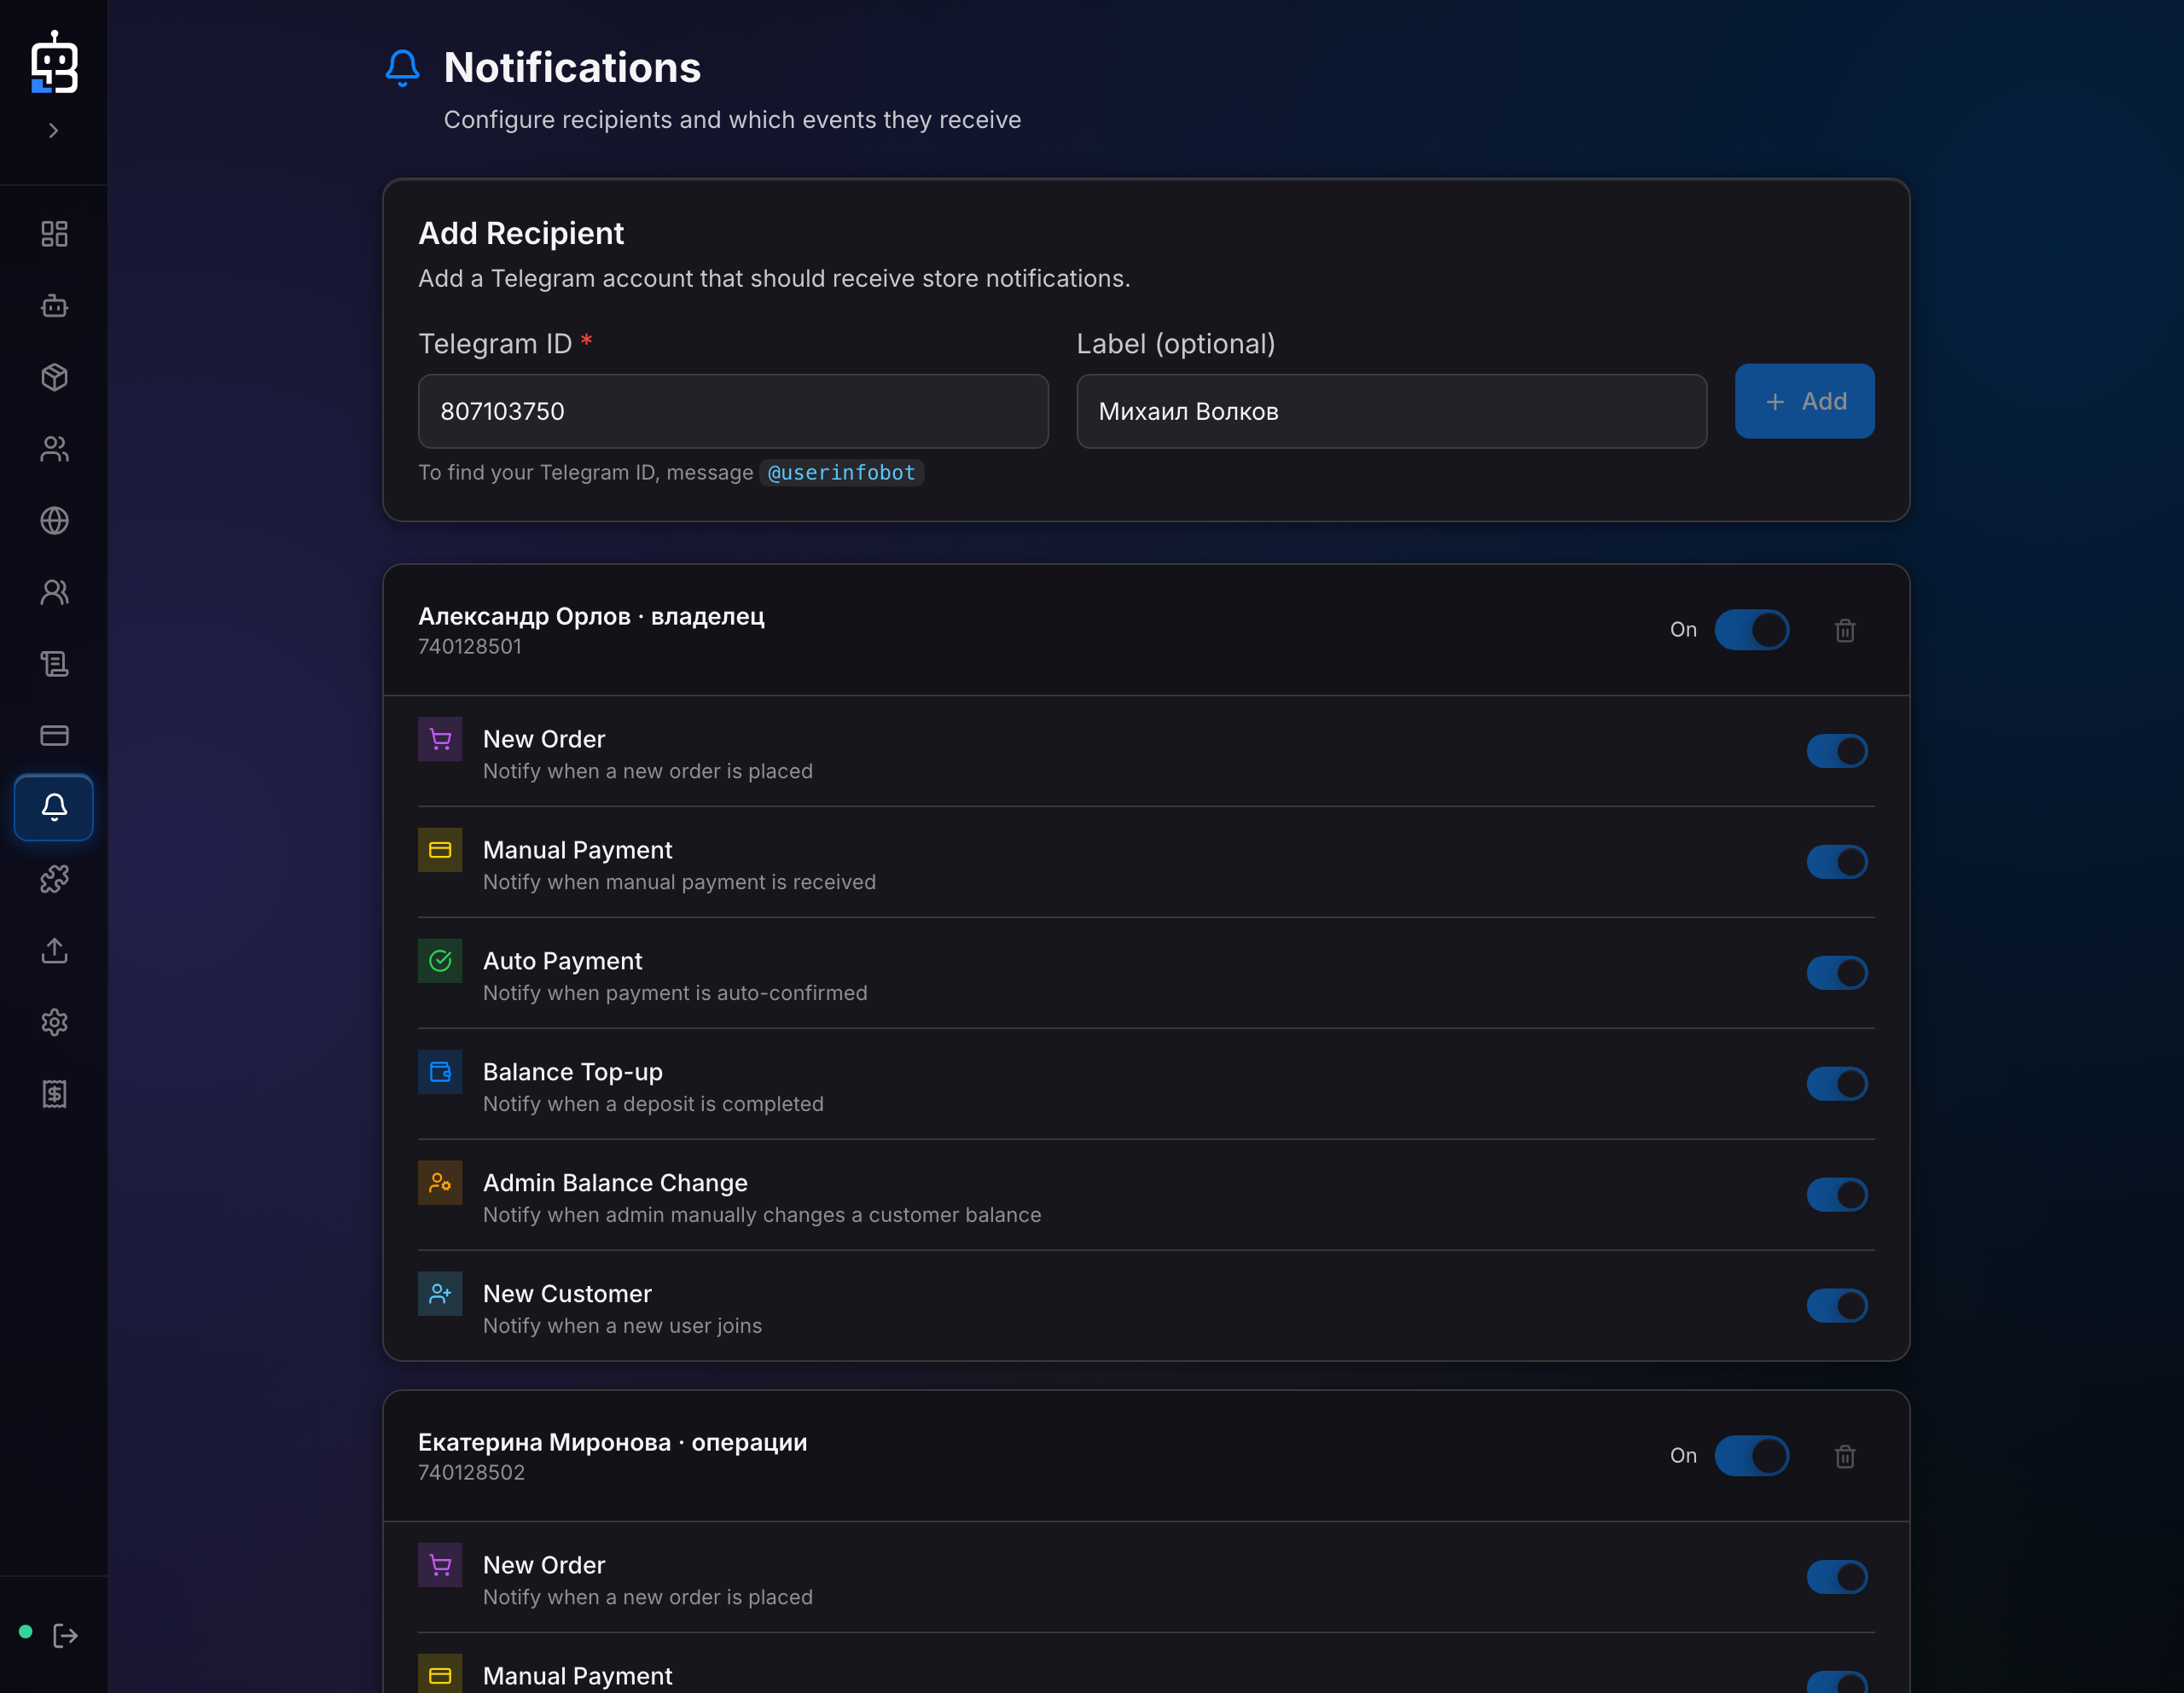Open the upload/export icon in sidebar
2184x1693 pixels.
(54, 950)
